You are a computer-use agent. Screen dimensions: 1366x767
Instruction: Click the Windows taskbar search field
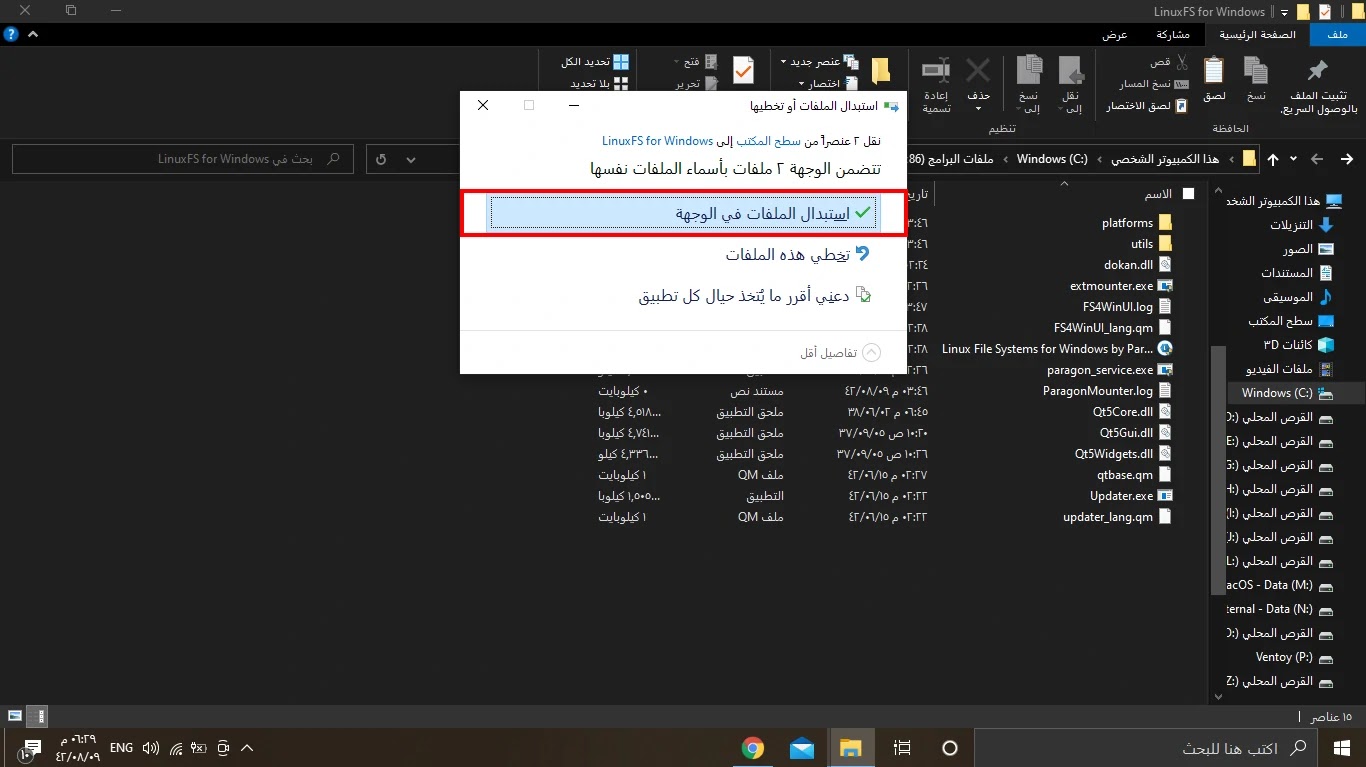1145,747
